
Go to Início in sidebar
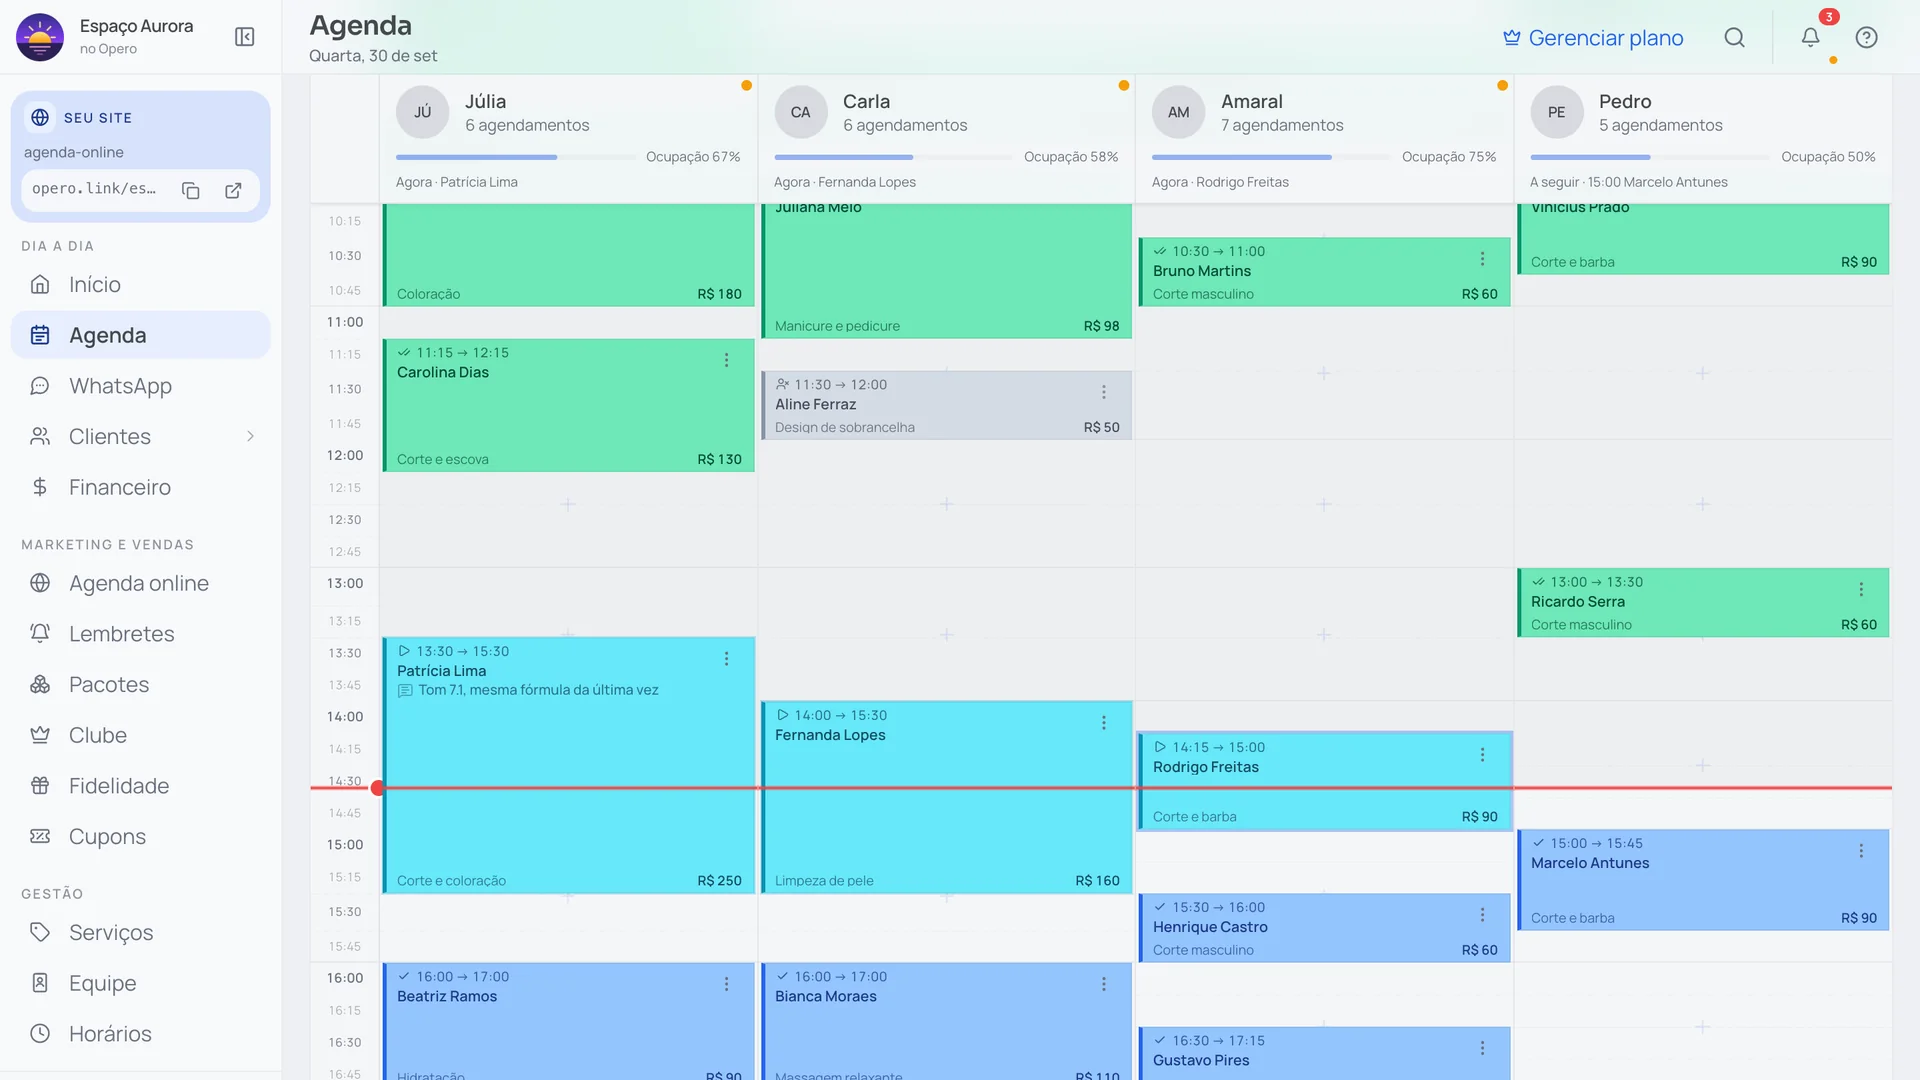[140, 284]
